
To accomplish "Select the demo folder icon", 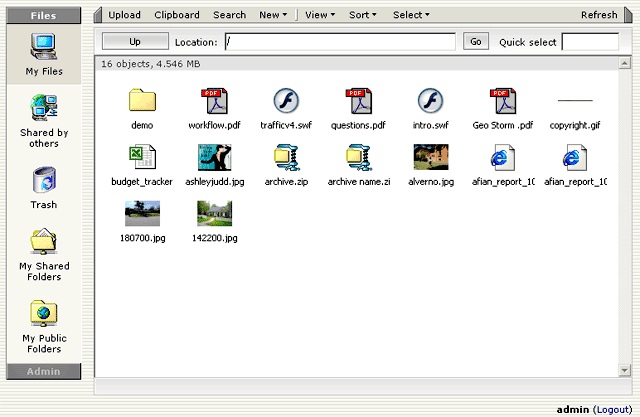I will tap(142, 100).
